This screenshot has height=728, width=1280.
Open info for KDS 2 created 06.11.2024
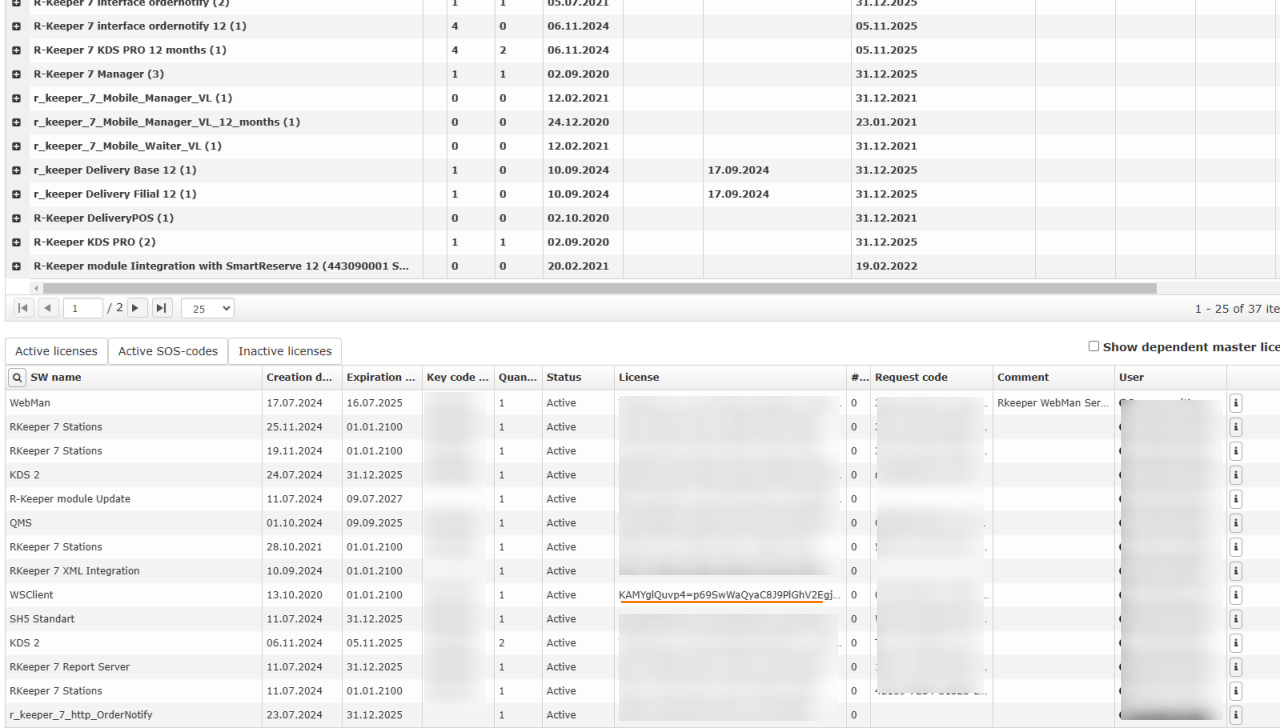[1236, 643]
